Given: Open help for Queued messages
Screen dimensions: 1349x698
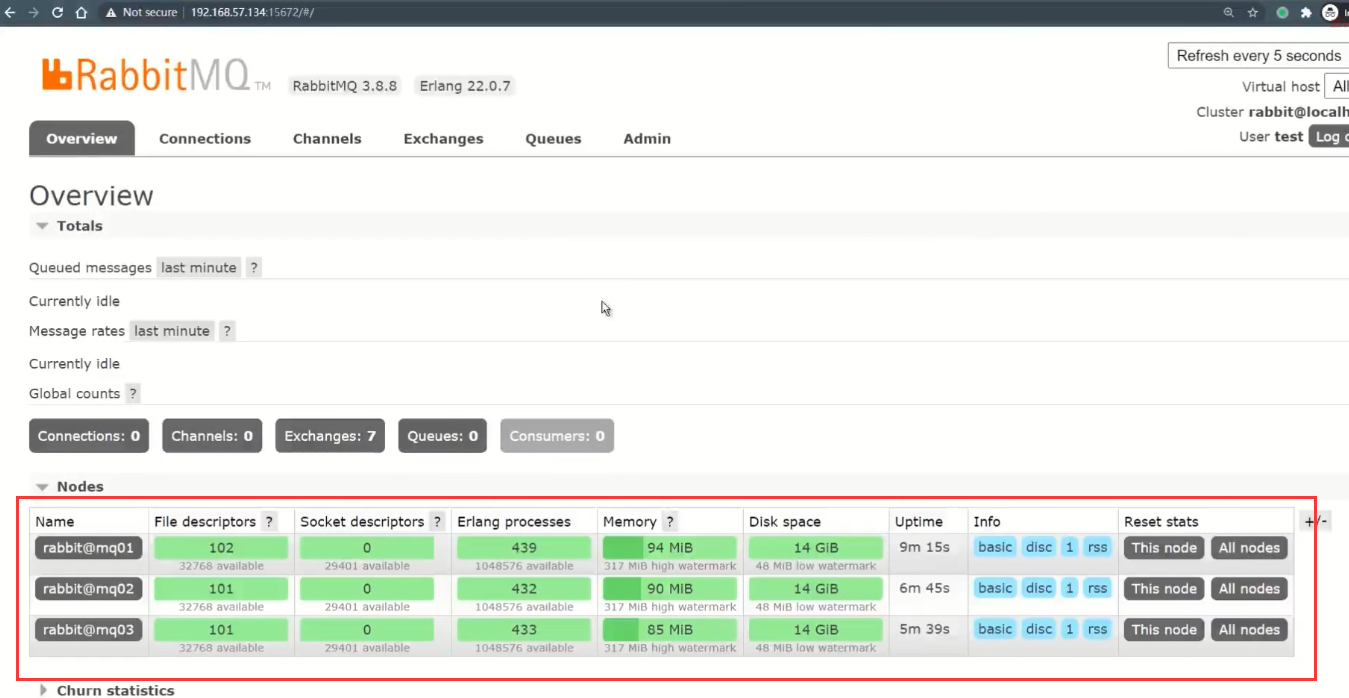Looking at the screenshot, I should click(x=254, y=268).
